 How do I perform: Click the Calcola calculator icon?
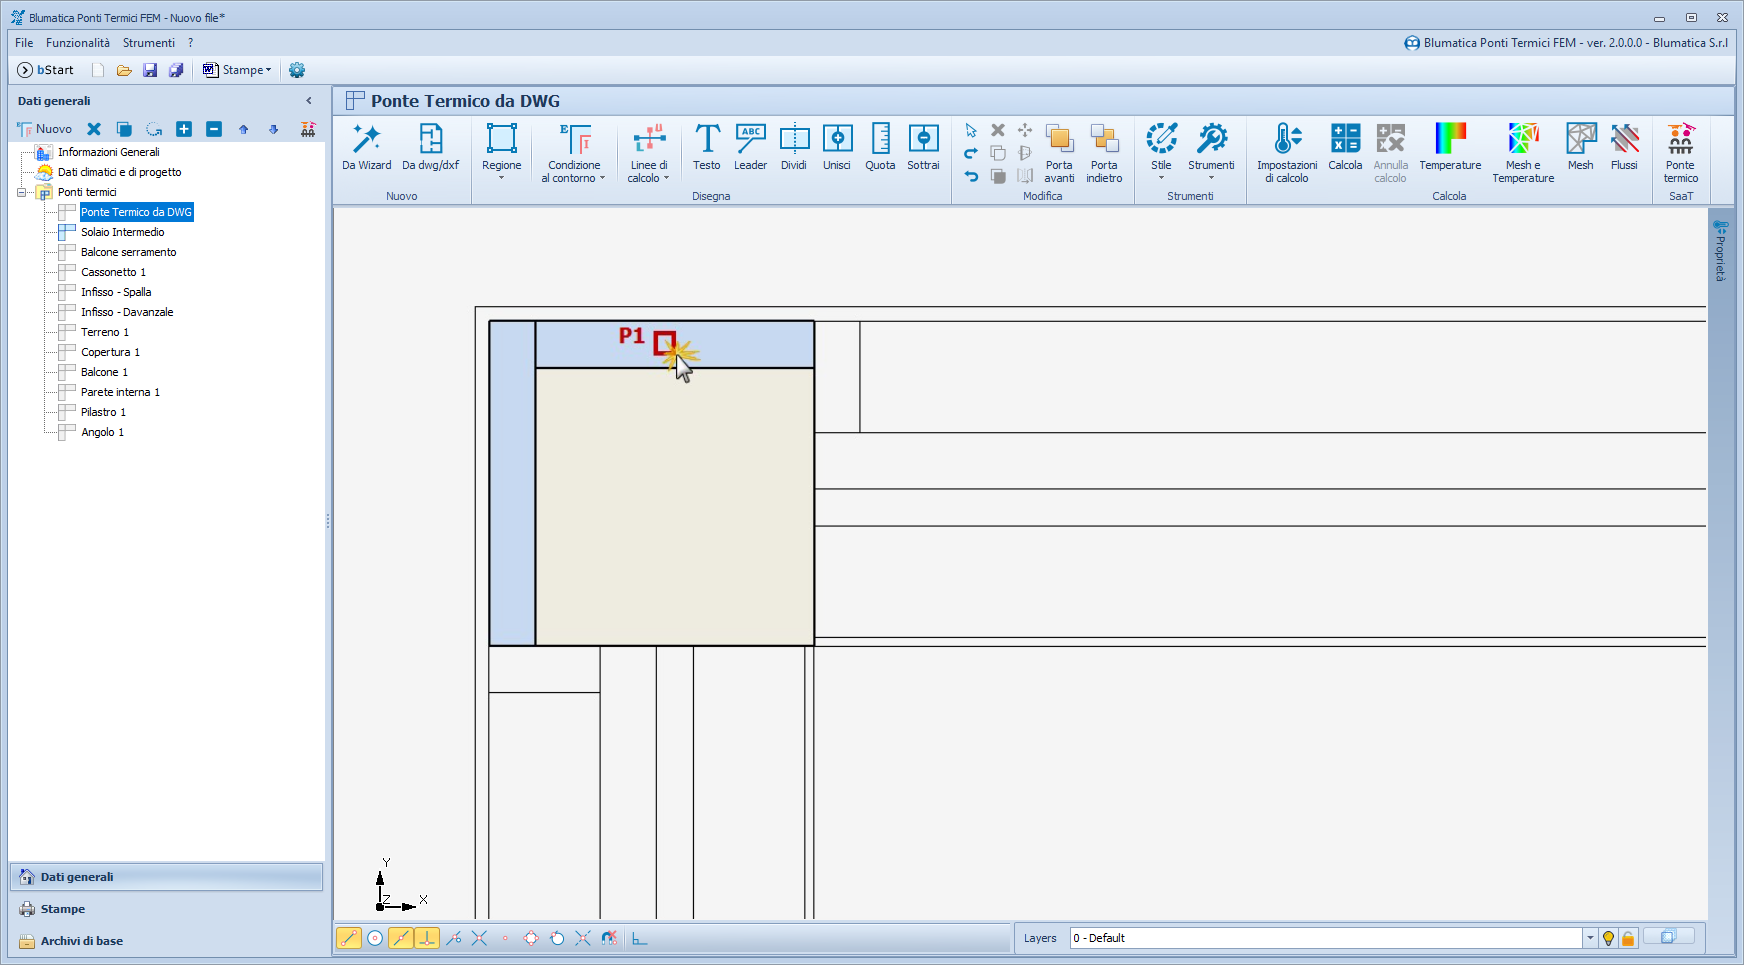(1345, 147)
